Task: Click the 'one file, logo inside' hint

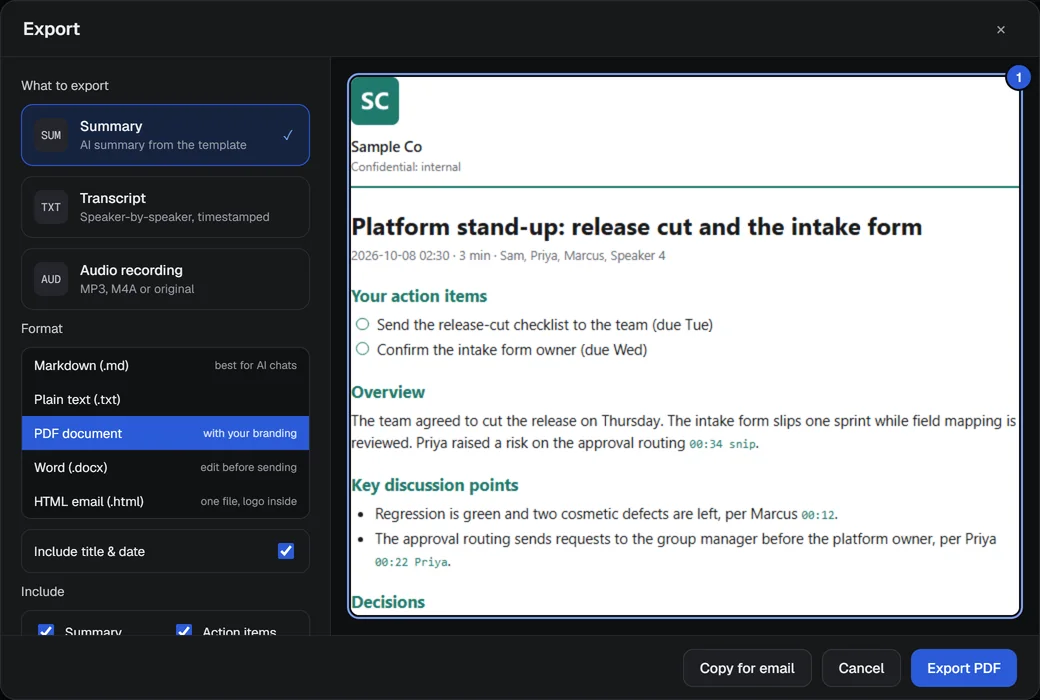Action: (248, 501)
